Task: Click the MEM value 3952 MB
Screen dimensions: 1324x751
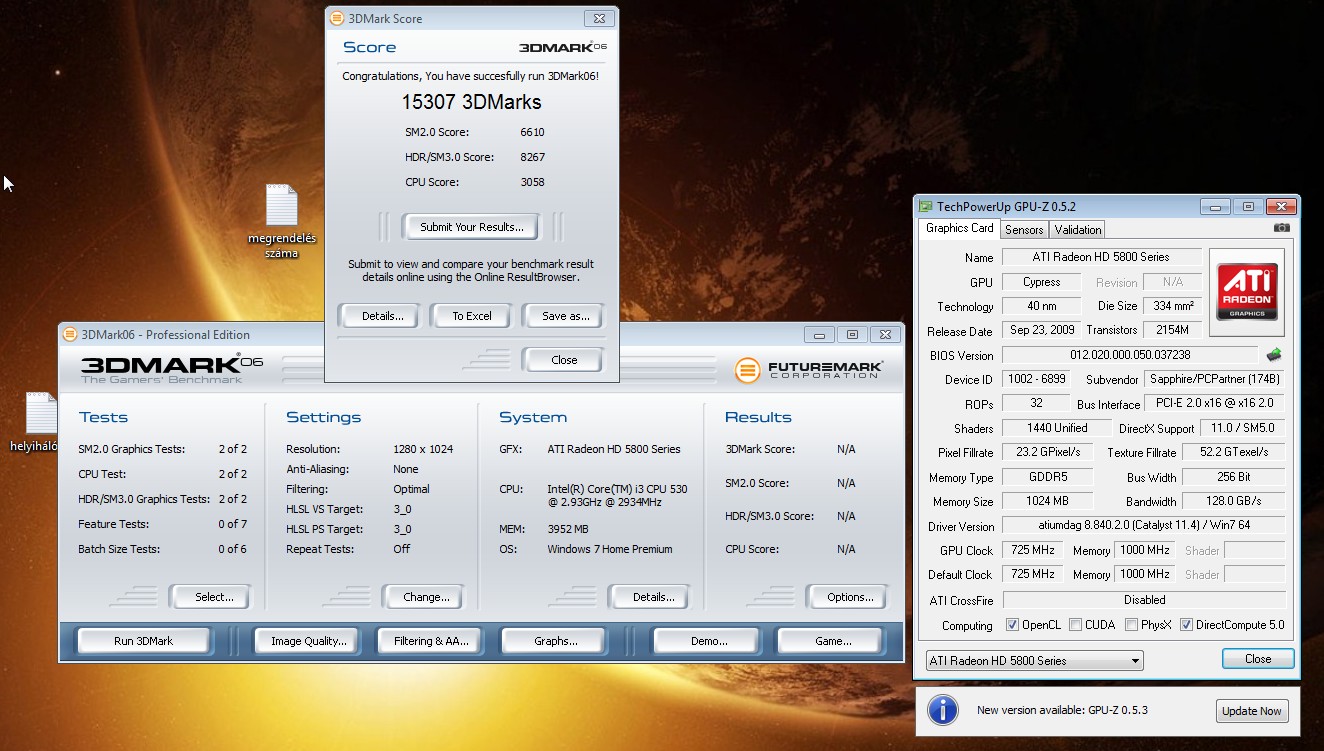Action: coord(568,529)
